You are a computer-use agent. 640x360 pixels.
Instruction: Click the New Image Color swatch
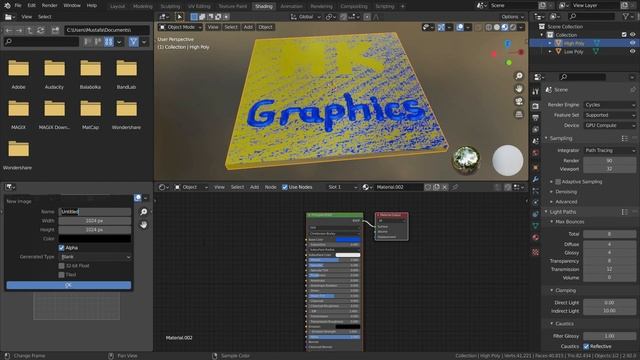95,239
